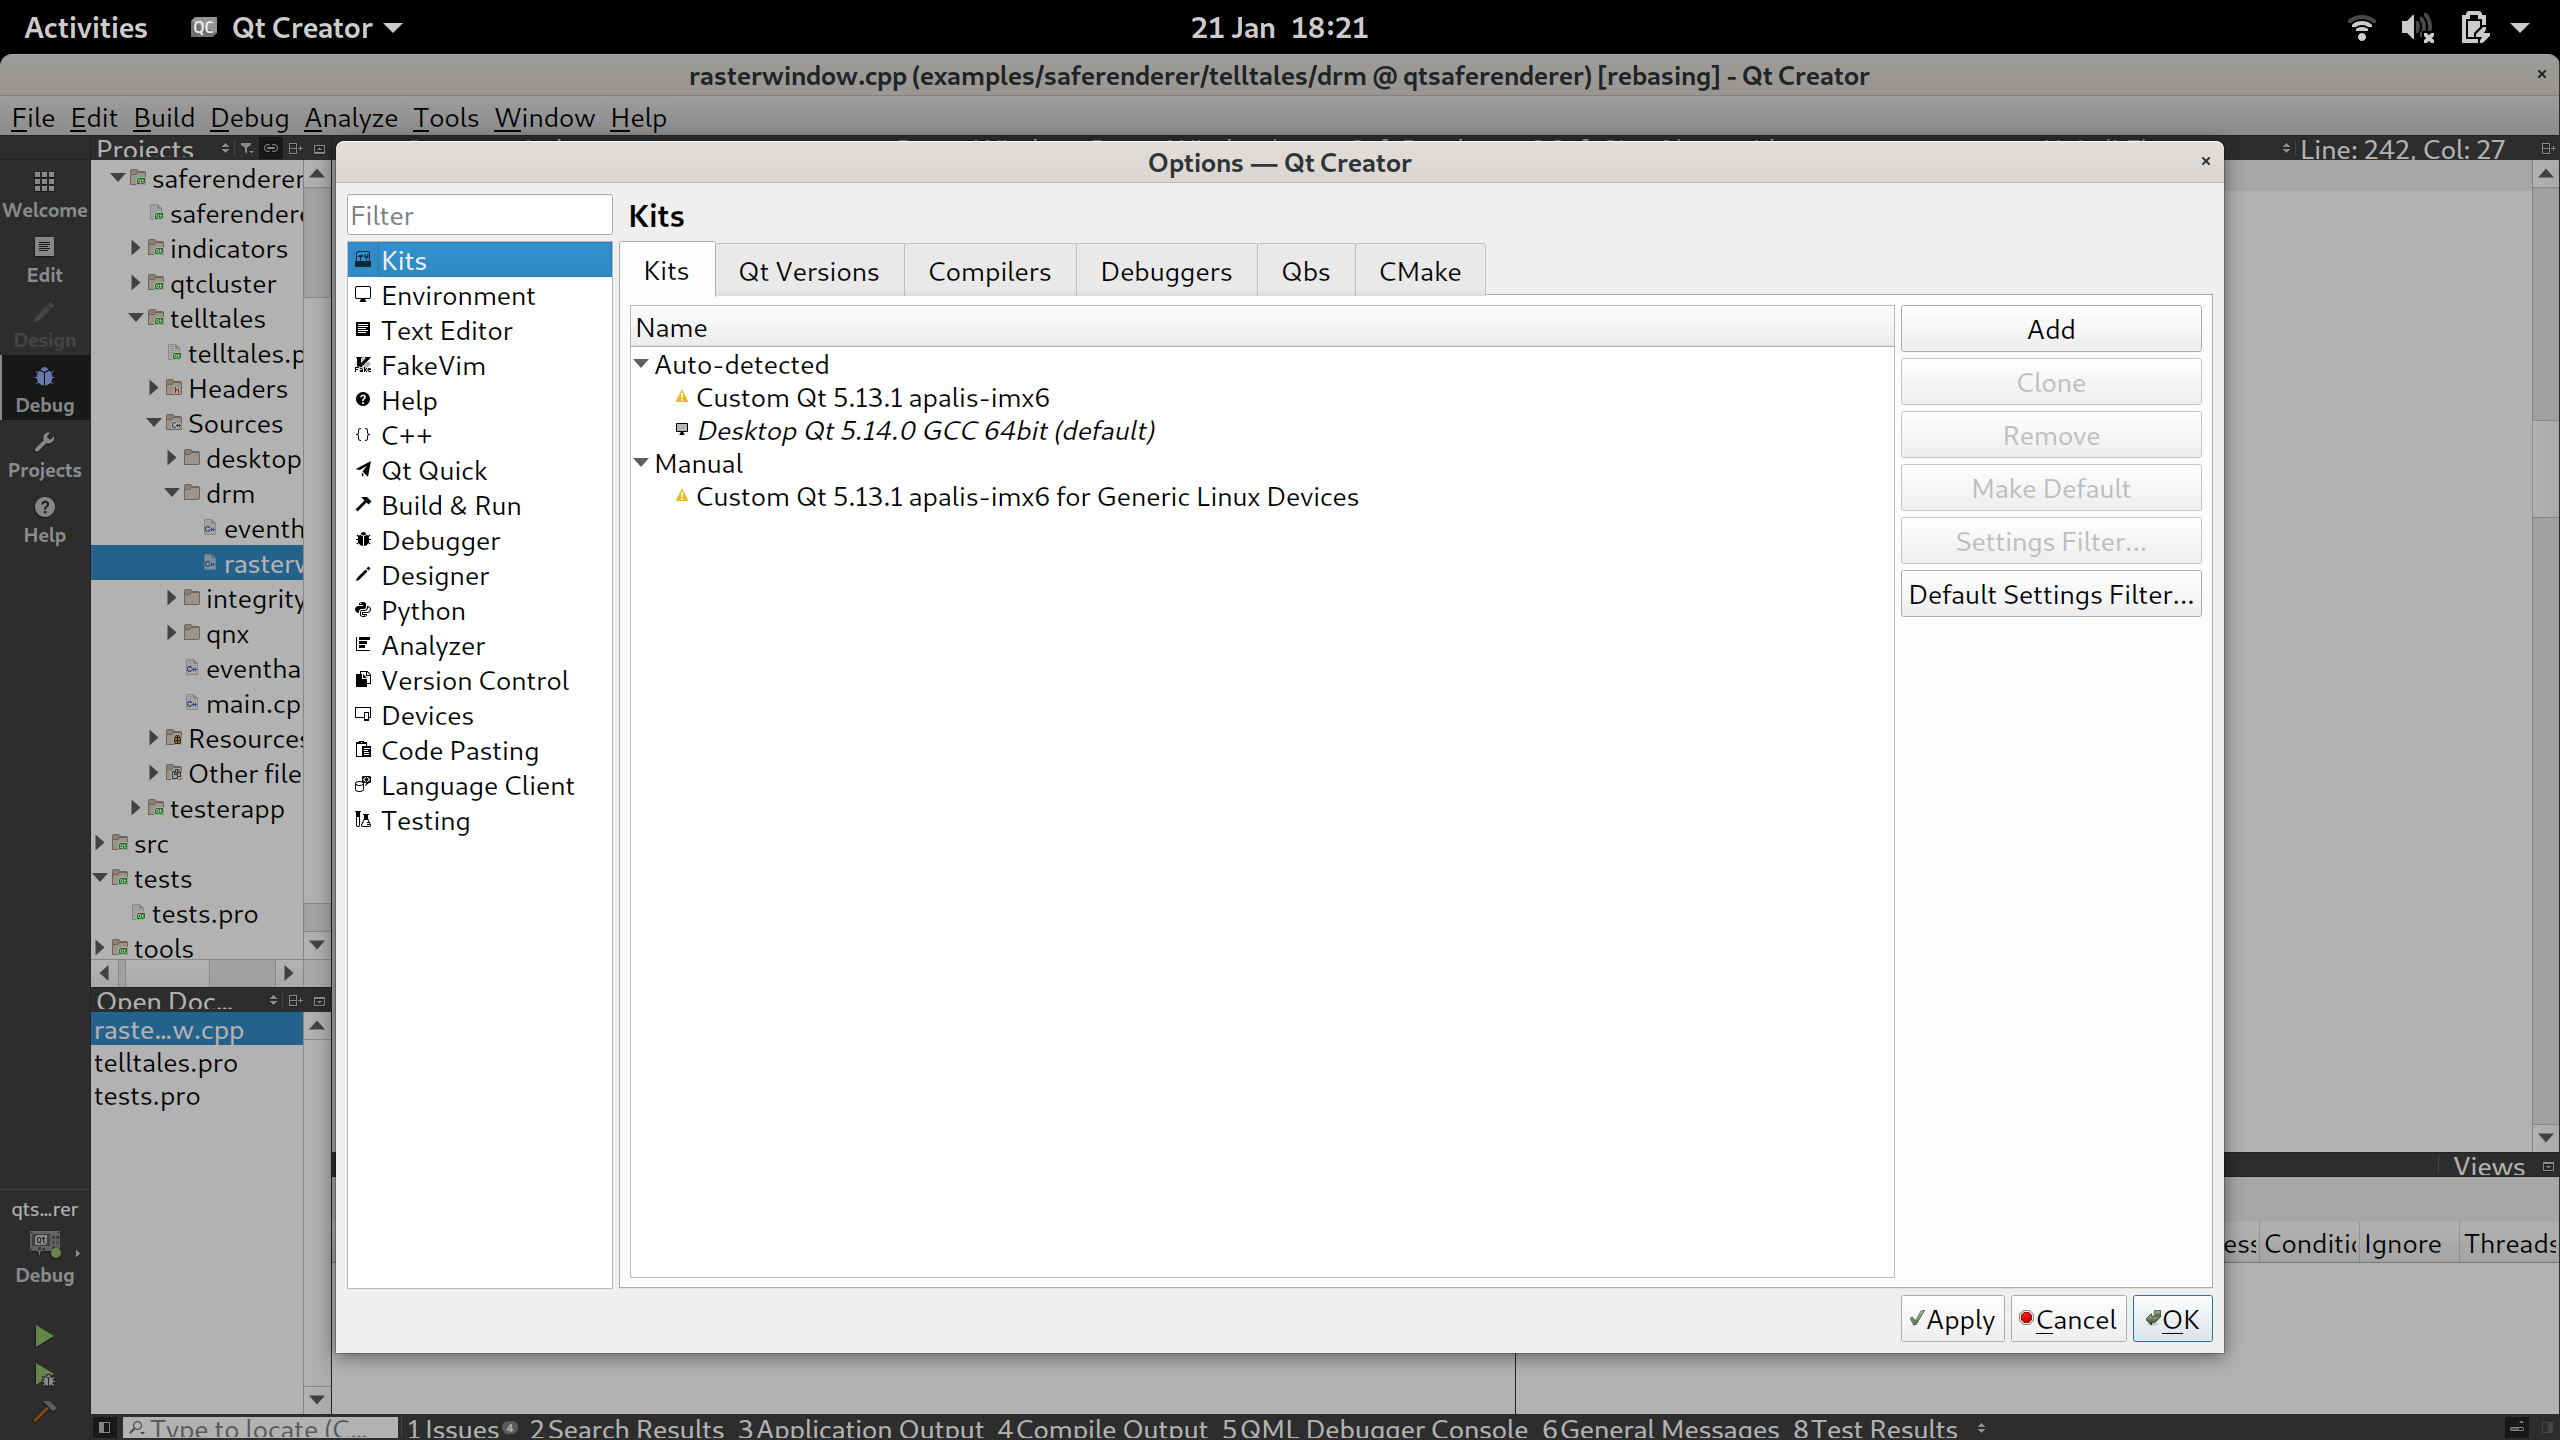The height and width of the screenshot is (1440, 2560).
Task: Select the Devices options category
Action: pos(479,716)
